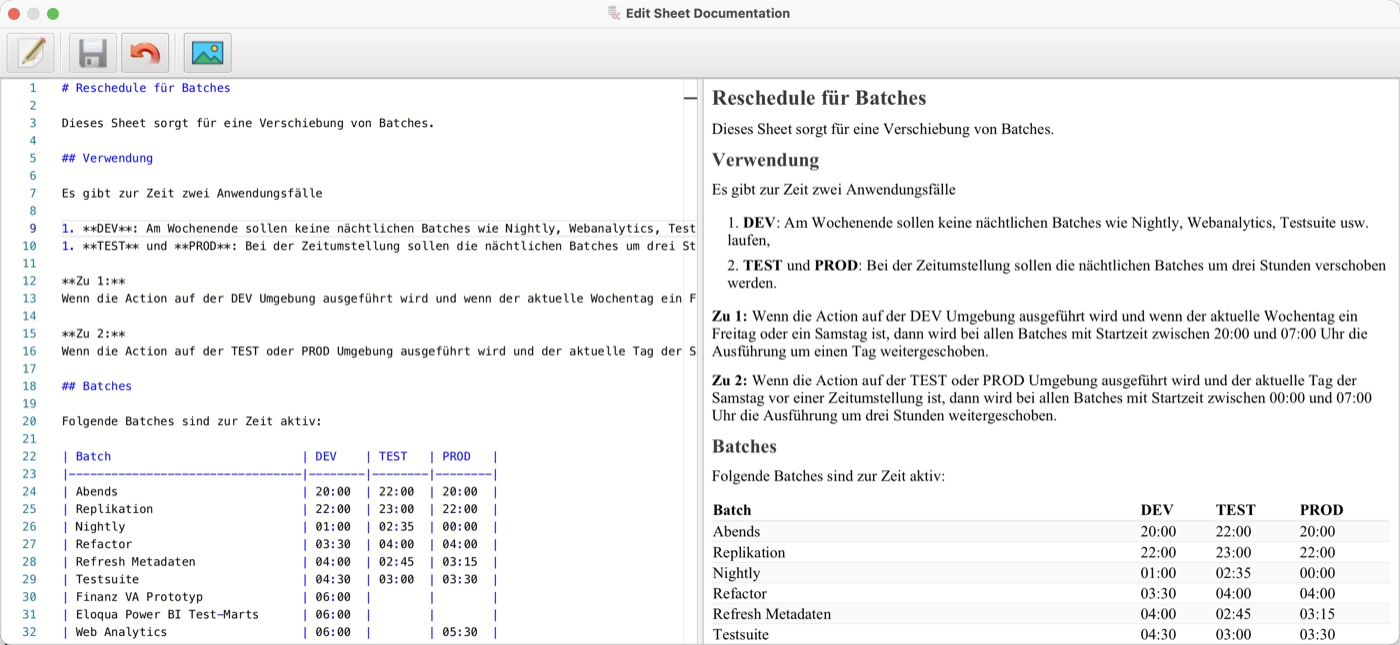This screenshot has width=1400, height=645.
Task: Click source line 'Folgende Batches sind zur Zeit aktiv:'
Action: click(x=192, y=421)
